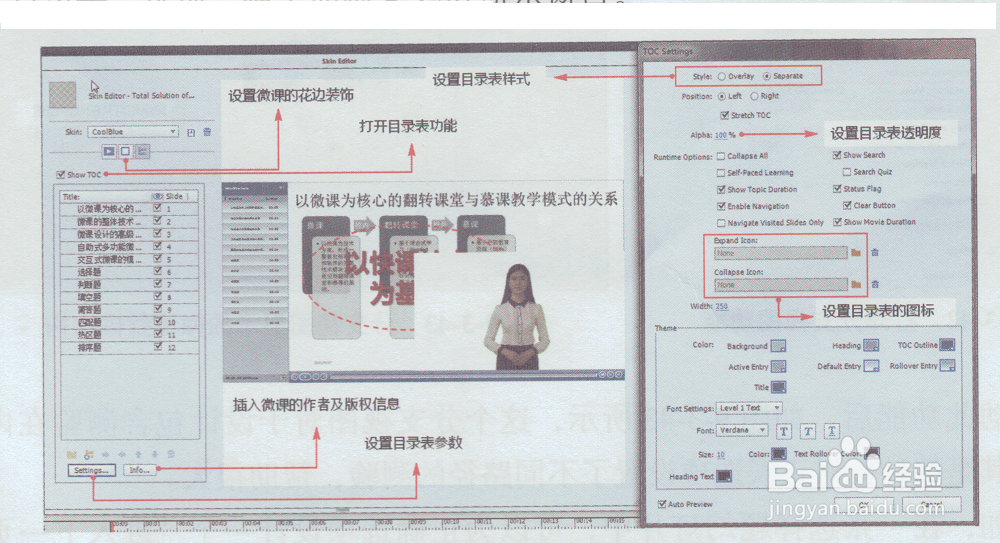Select the Playback Control skin icon
1000x543 pixels.
tap(109, 151)
